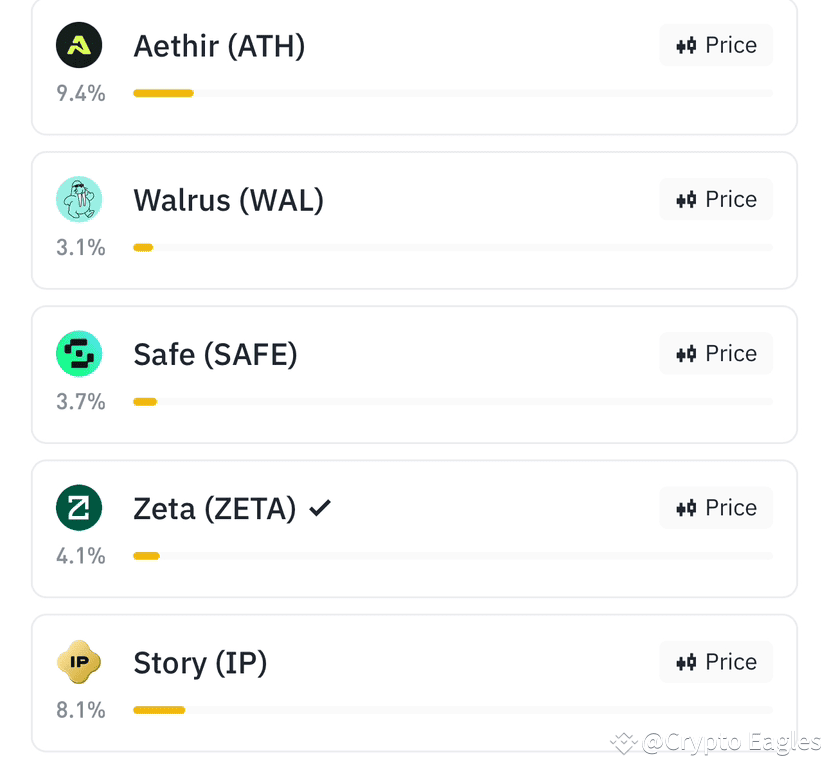Image resolution: width=829 pixels, height=764 pixels.
Task: Select the Walrus (WAL) token icon
Action: point(79,199)
